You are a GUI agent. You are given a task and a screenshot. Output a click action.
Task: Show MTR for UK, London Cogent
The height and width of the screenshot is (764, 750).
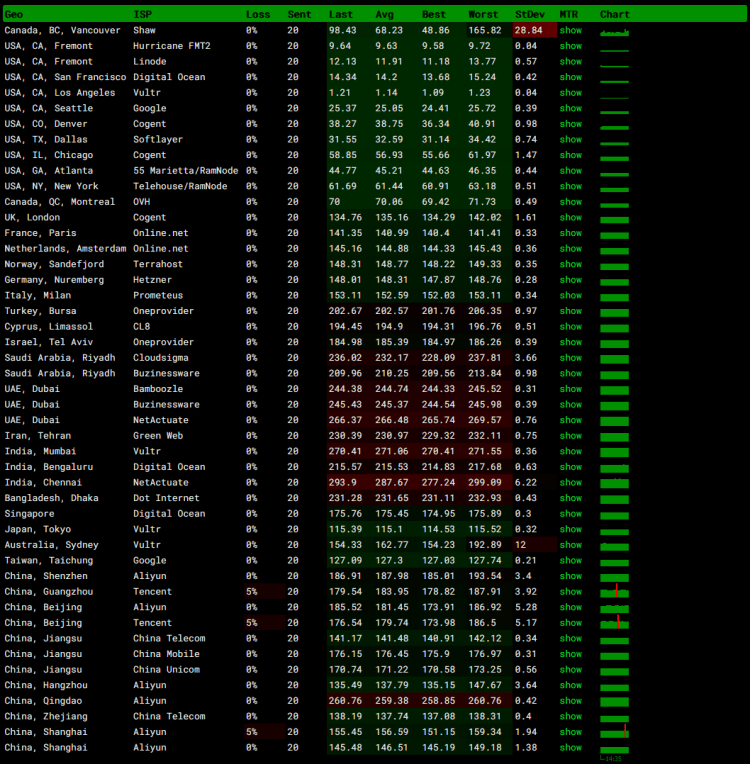pos(570,217)
